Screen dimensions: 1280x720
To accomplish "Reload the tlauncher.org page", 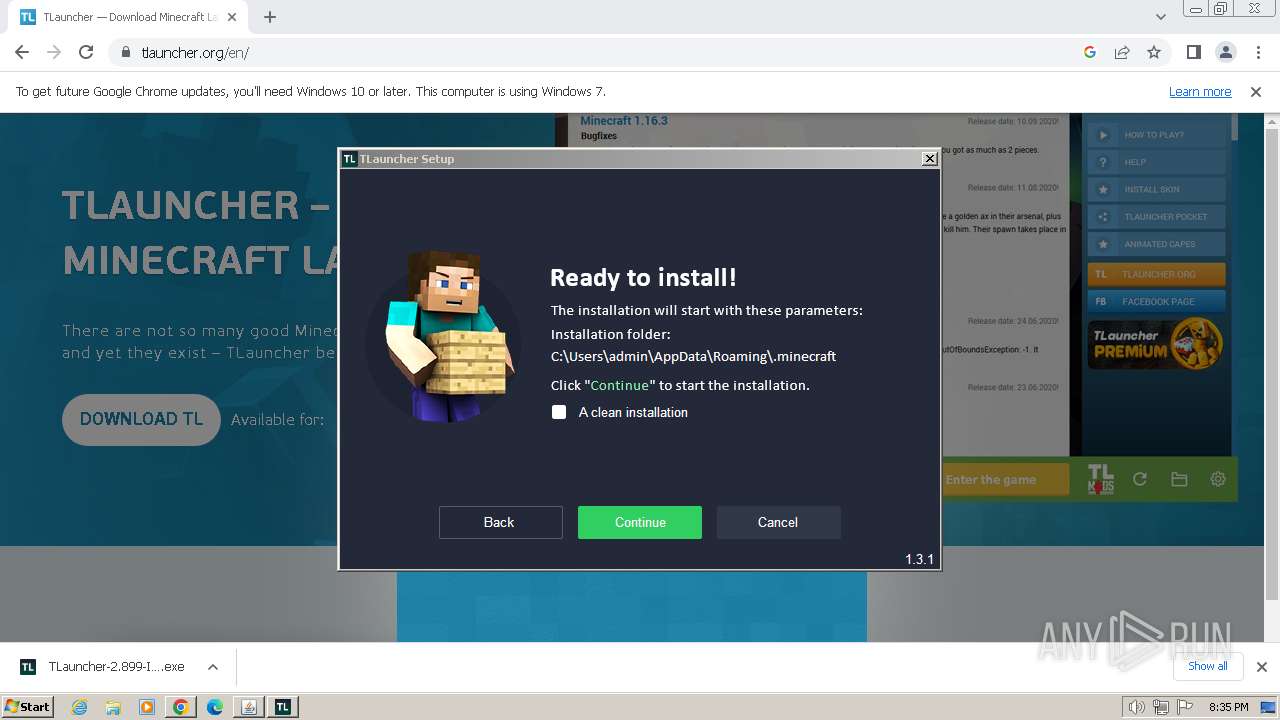I will point(86,52).
